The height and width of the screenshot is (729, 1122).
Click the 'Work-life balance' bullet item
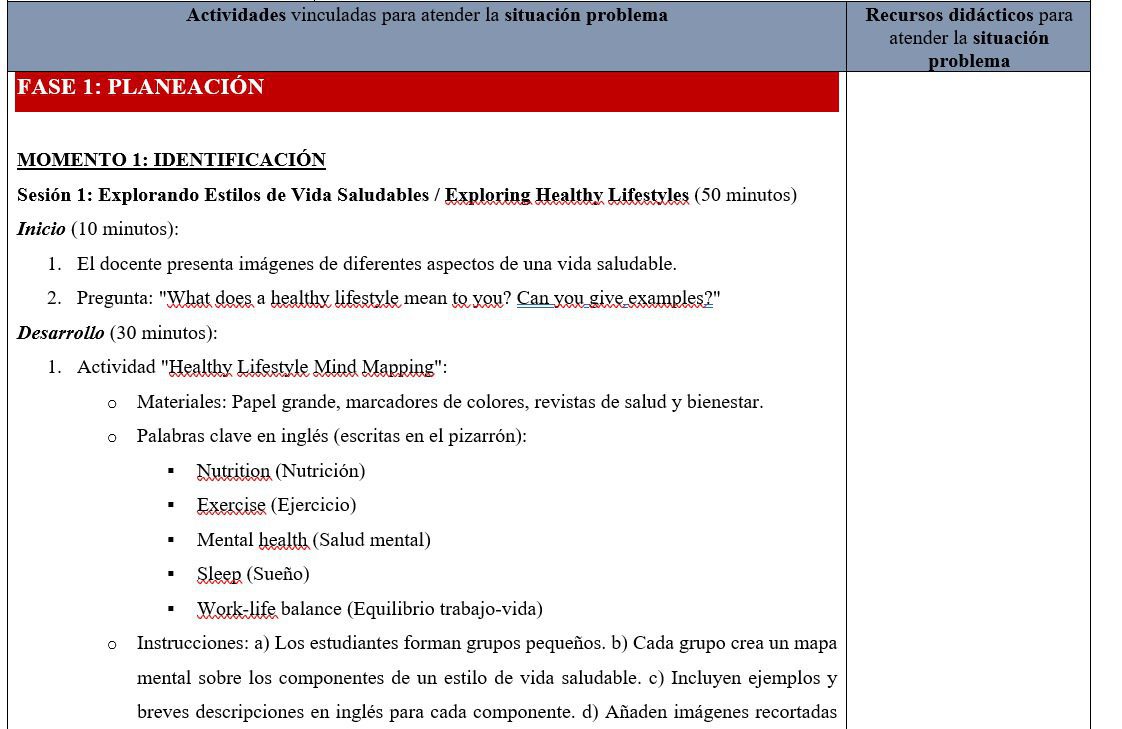369,609
